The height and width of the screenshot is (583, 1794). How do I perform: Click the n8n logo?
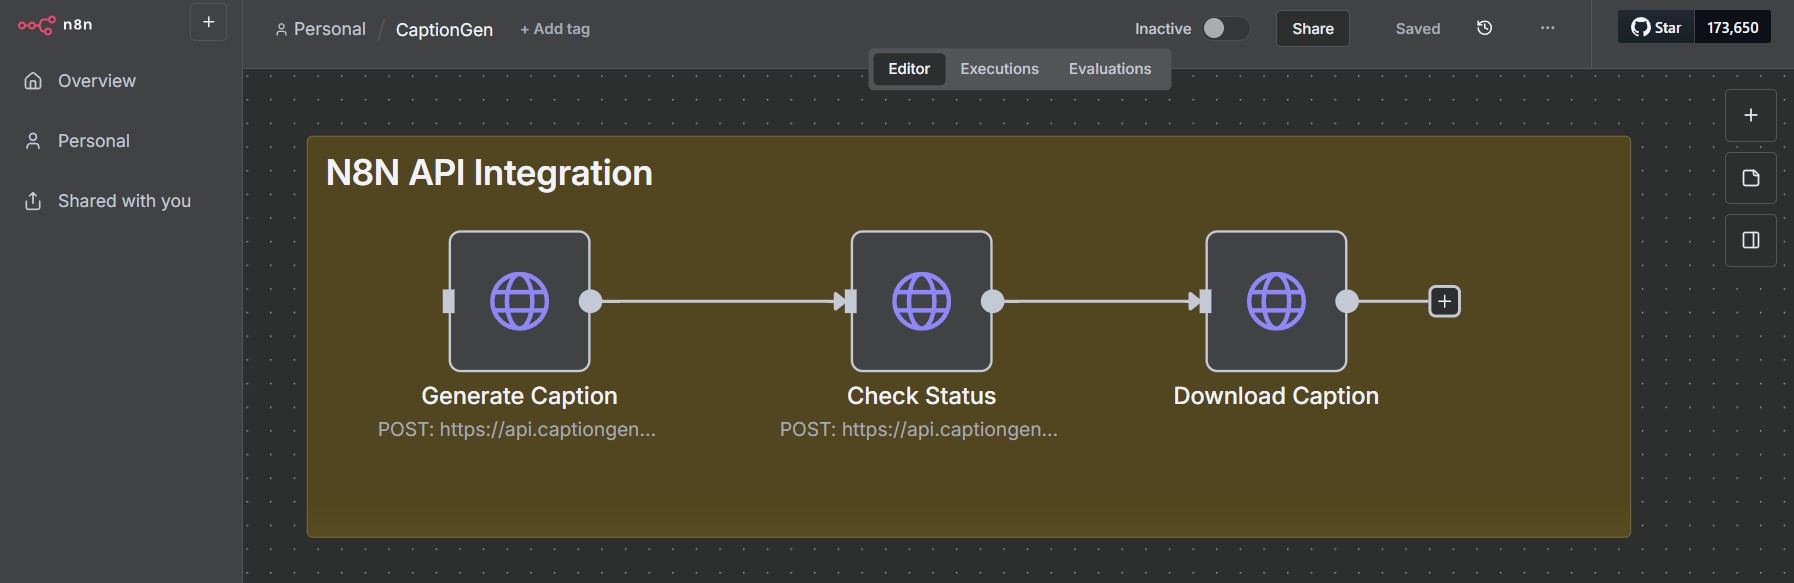tap(55, 25)
